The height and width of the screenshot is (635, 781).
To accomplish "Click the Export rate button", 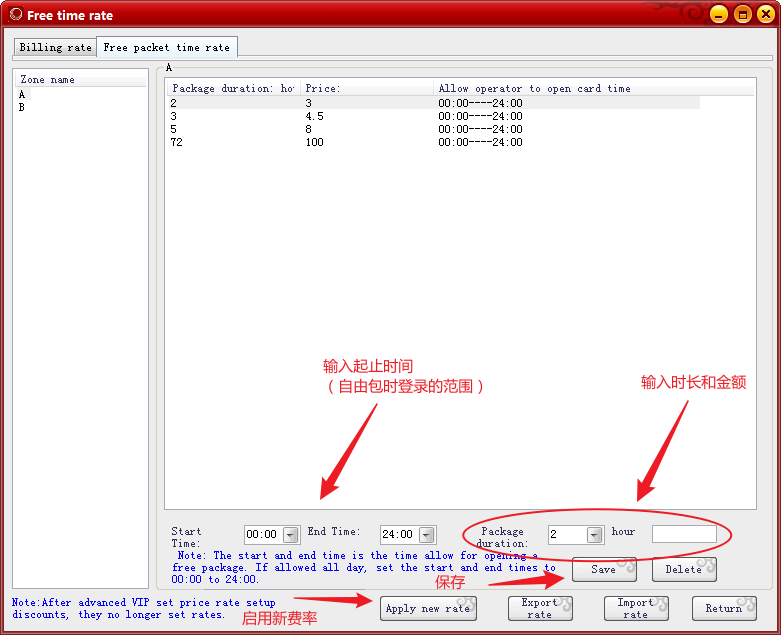I will (540, 609).
